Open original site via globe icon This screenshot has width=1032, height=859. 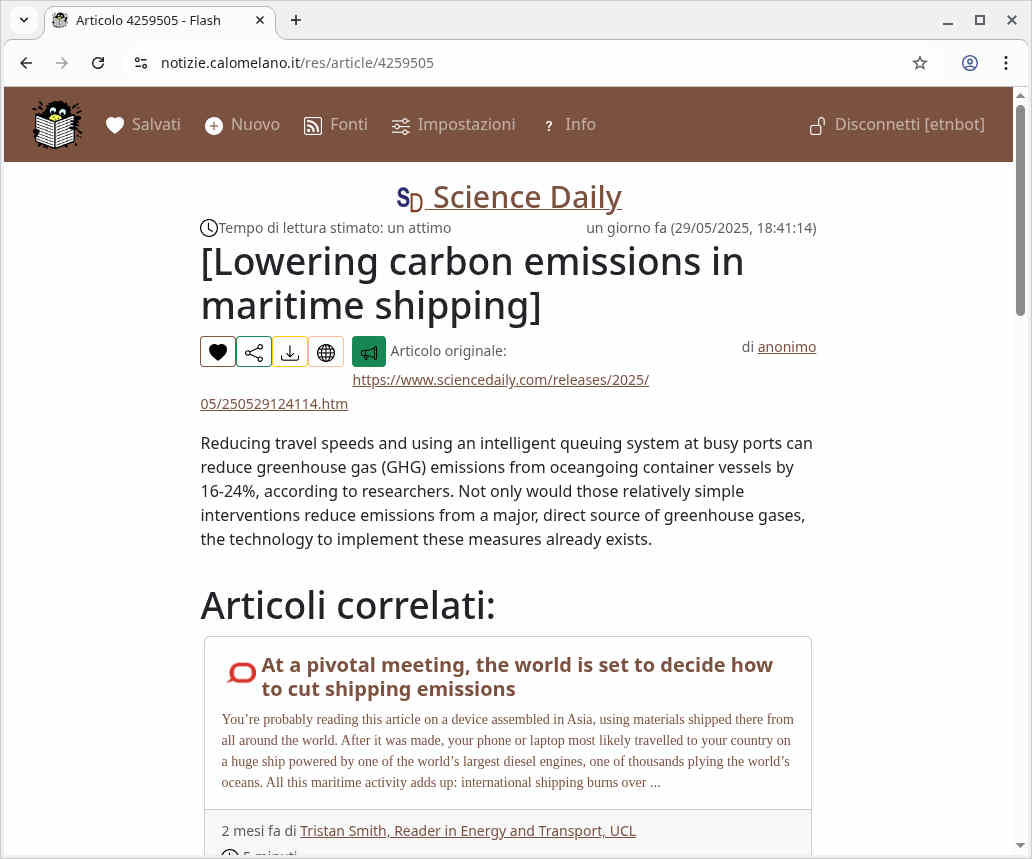(x=325, y=351)
